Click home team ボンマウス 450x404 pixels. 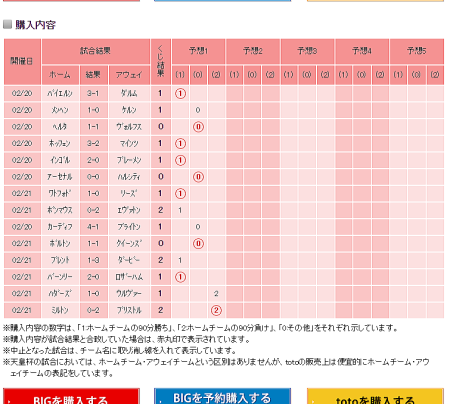pos(60,210)
